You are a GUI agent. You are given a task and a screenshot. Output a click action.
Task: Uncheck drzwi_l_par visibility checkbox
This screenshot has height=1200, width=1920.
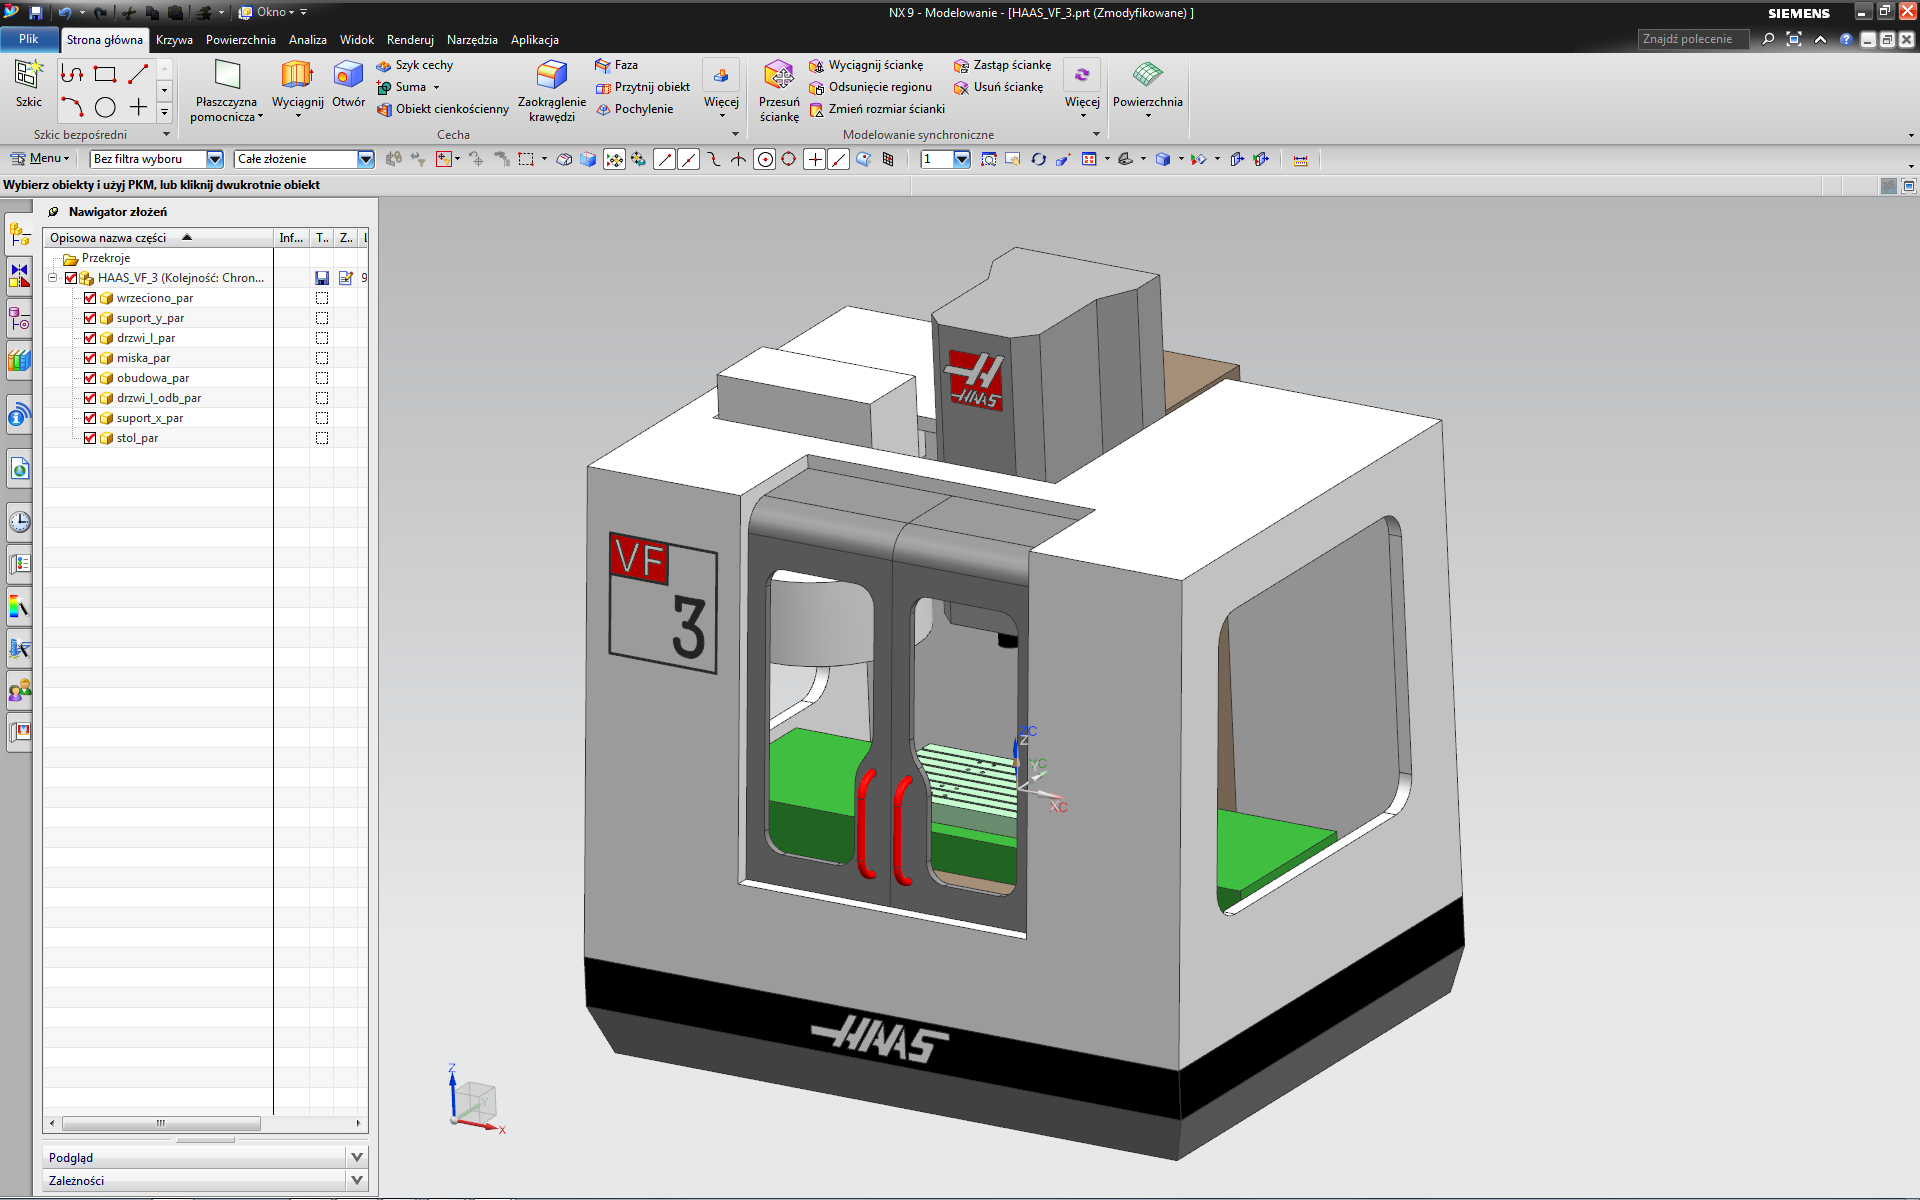point(90,338)
